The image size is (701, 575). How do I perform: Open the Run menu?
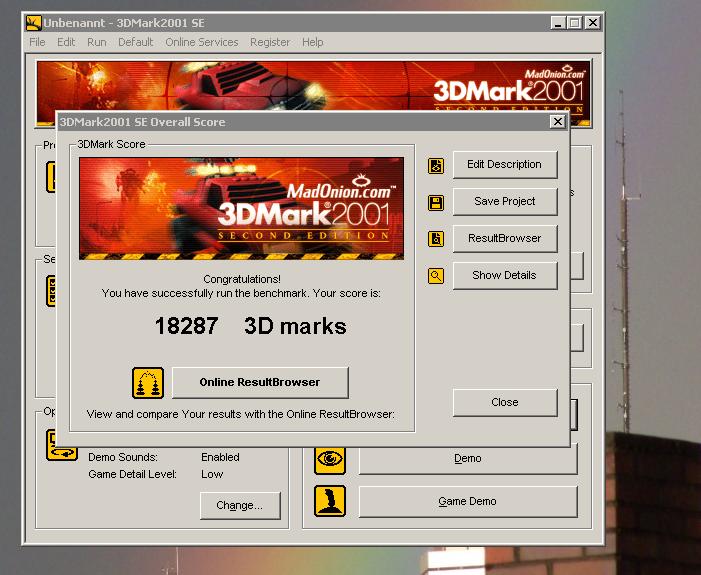[97, 42]
